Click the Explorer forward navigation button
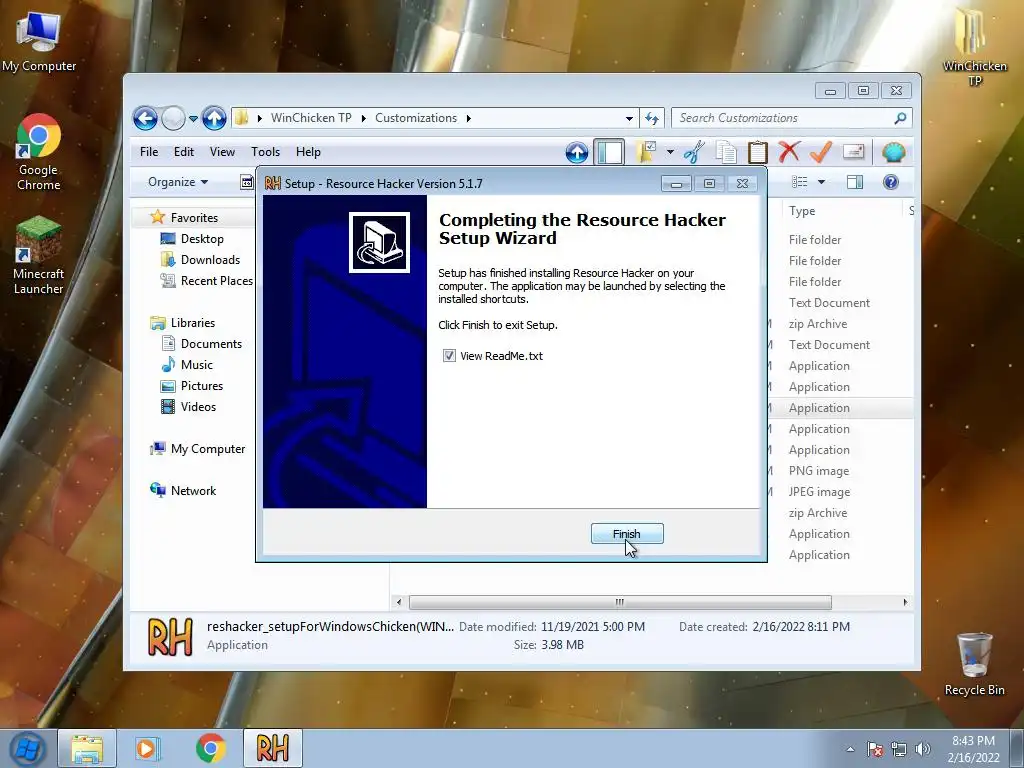1024x768 pixels. [173, 118]
